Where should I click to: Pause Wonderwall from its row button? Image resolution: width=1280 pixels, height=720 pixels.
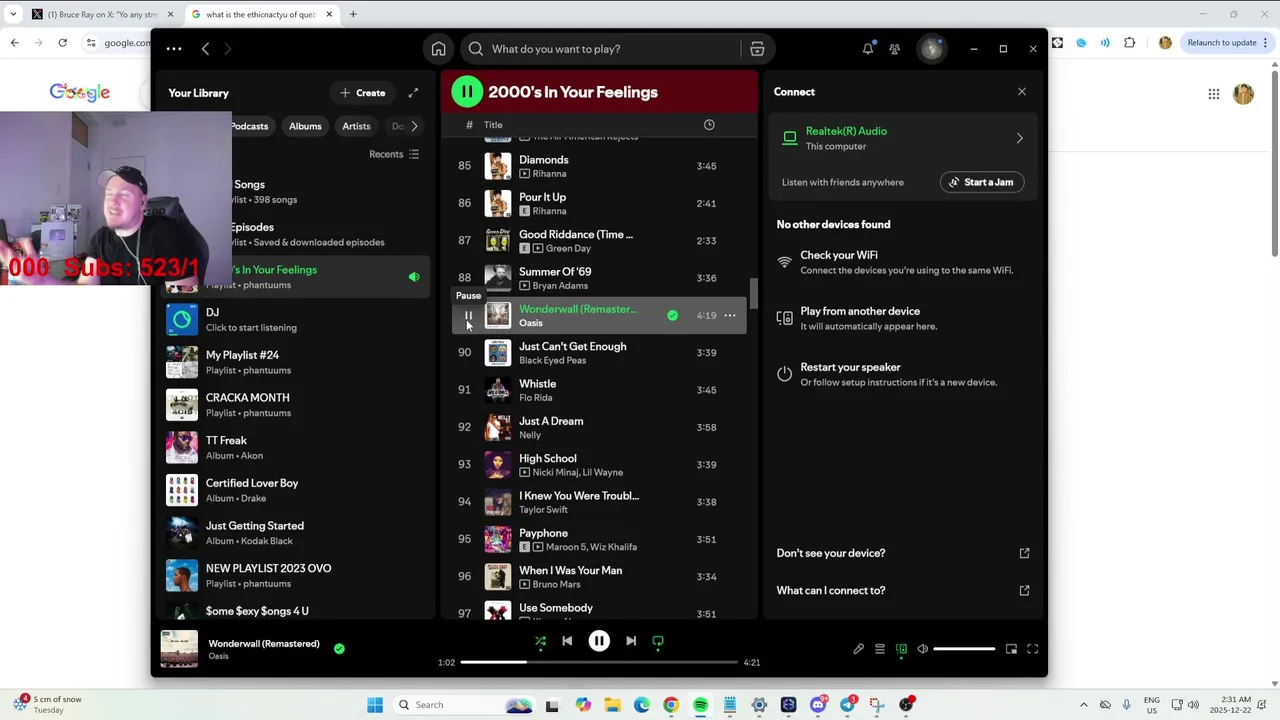tap(468, 316)
